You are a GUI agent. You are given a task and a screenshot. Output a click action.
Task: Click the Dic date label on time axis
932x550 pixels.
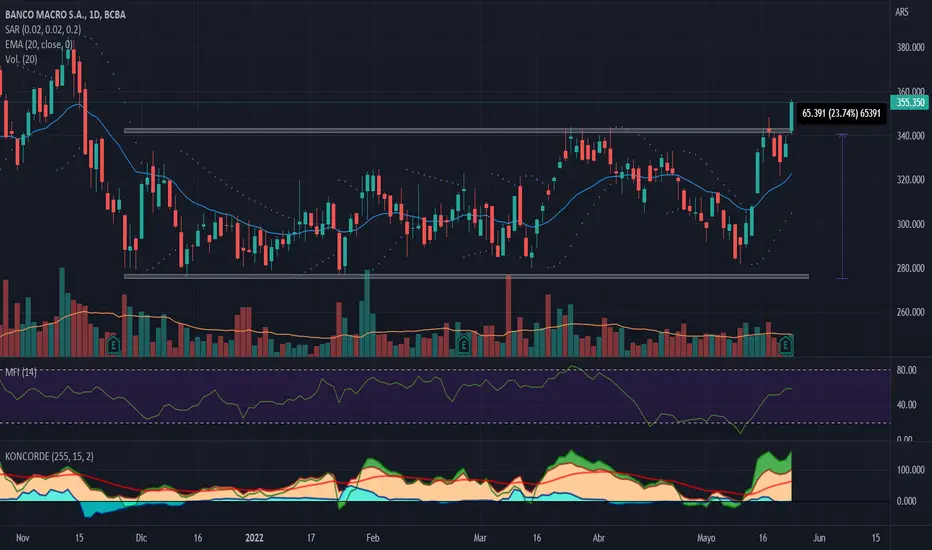coord(141,538)
